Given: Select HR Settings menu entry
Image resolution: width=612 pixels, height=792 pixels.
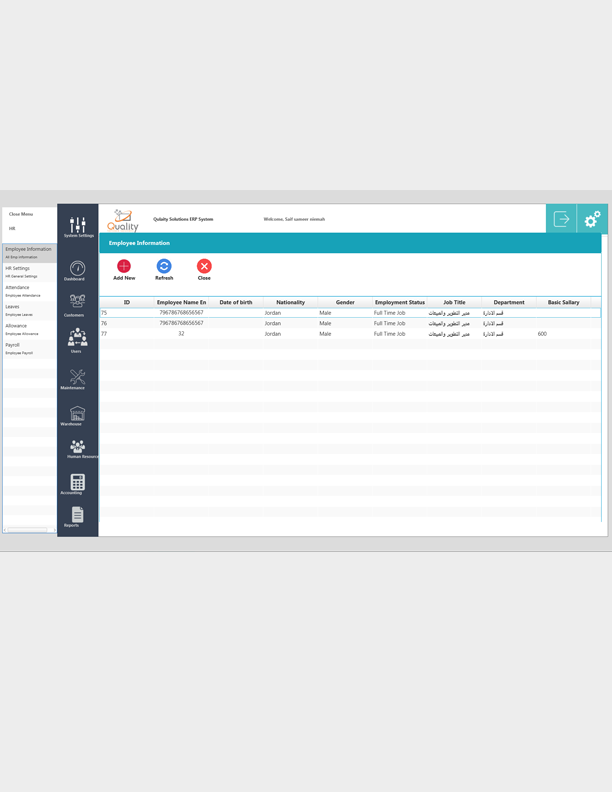Looking at the screenshot, I should [x=29, y=272].
